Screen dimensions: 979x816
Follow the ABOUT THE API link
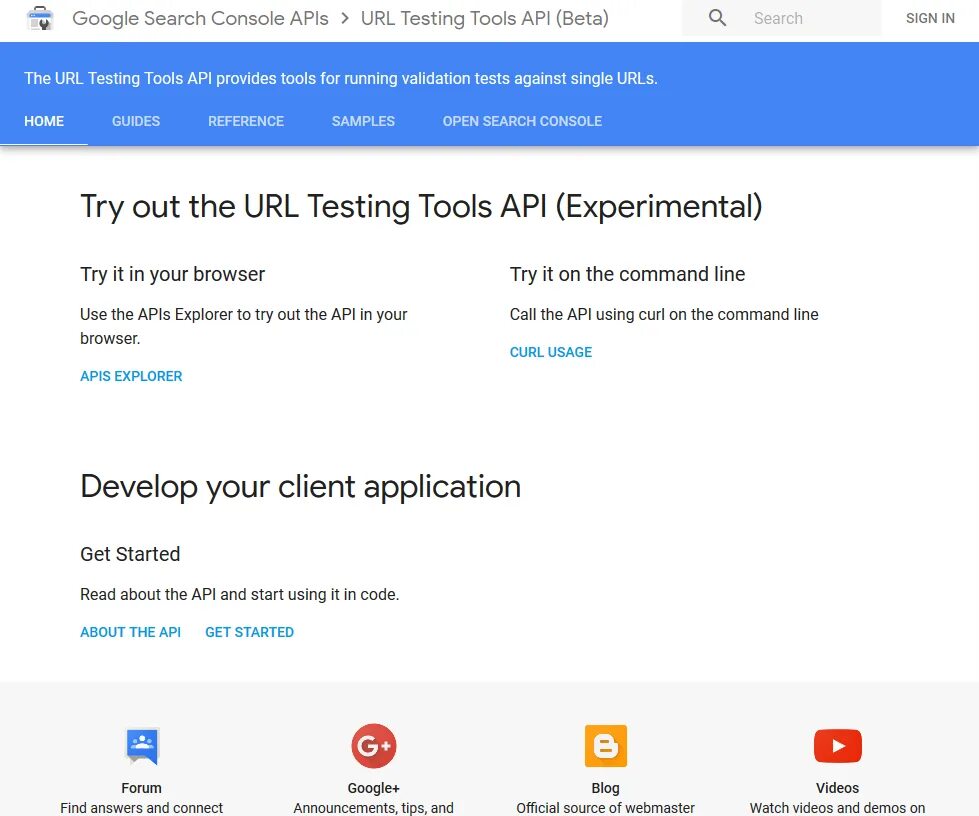tap(130, 632)
